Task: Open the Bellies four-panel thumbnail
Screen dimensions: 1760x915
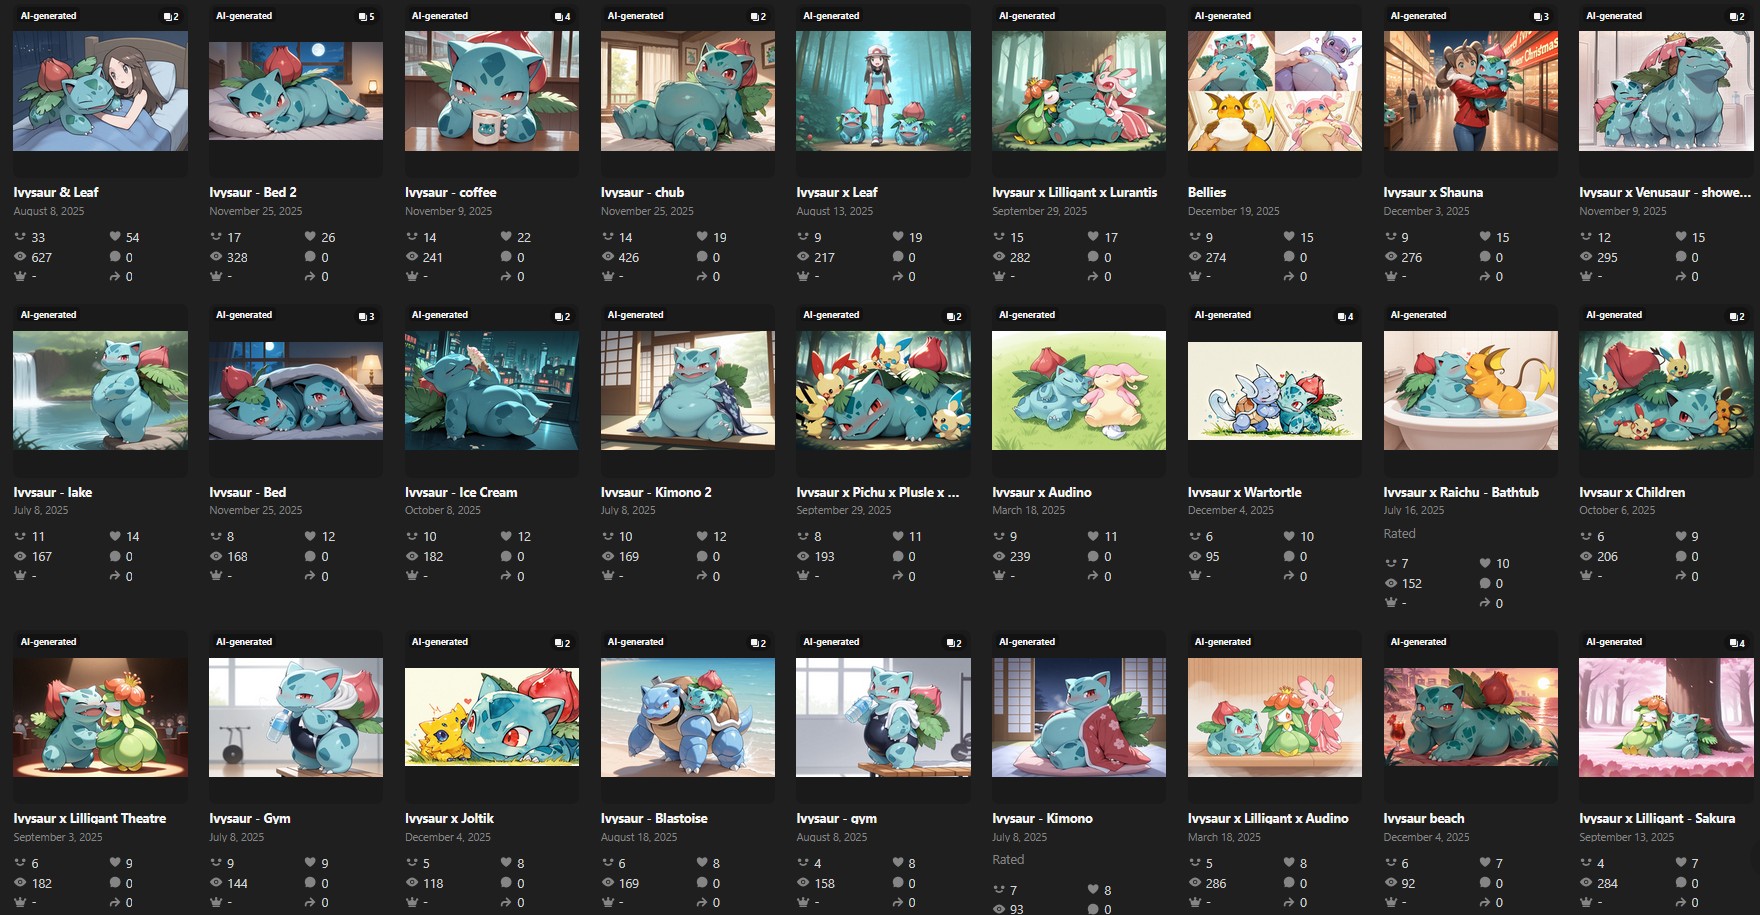Action: pos(1275,91)
